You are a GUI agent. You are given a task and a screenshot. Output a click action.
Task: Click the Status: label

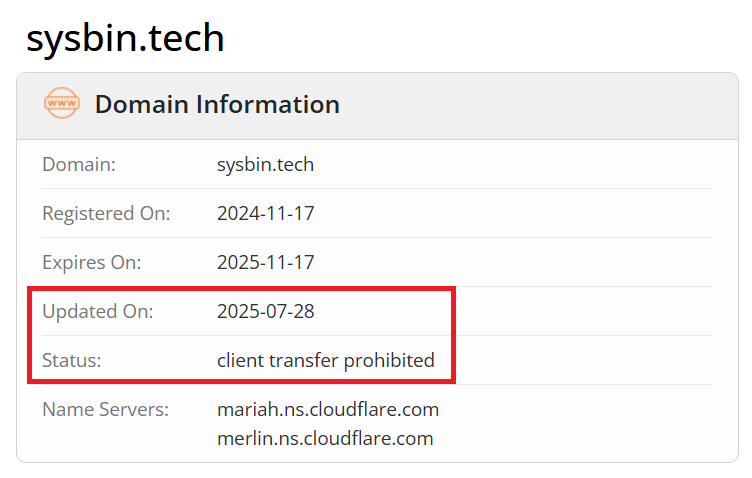(72, 360)
